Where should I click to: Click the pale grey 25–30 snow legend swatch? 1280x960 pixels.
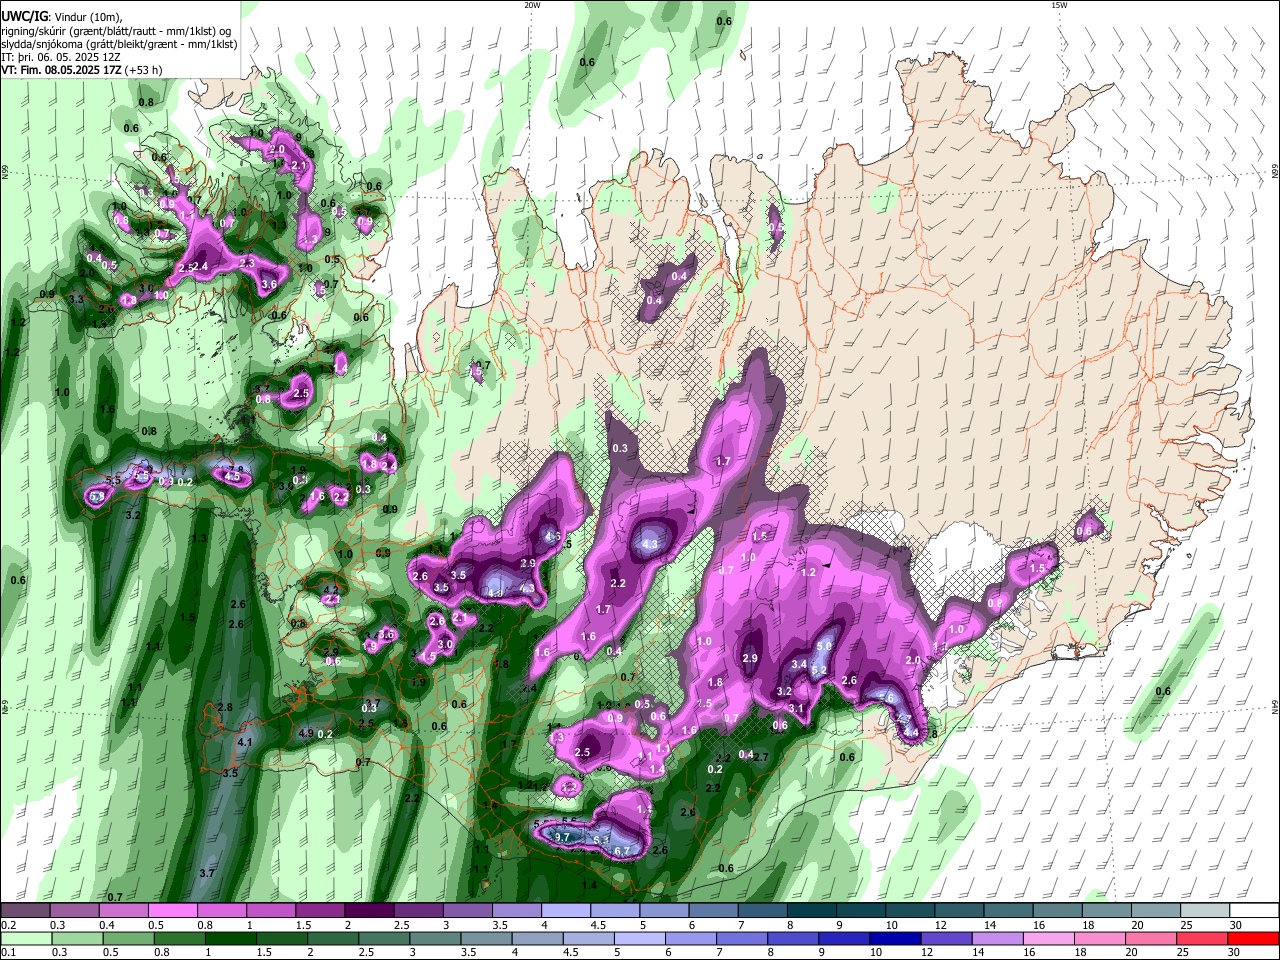1206,911
